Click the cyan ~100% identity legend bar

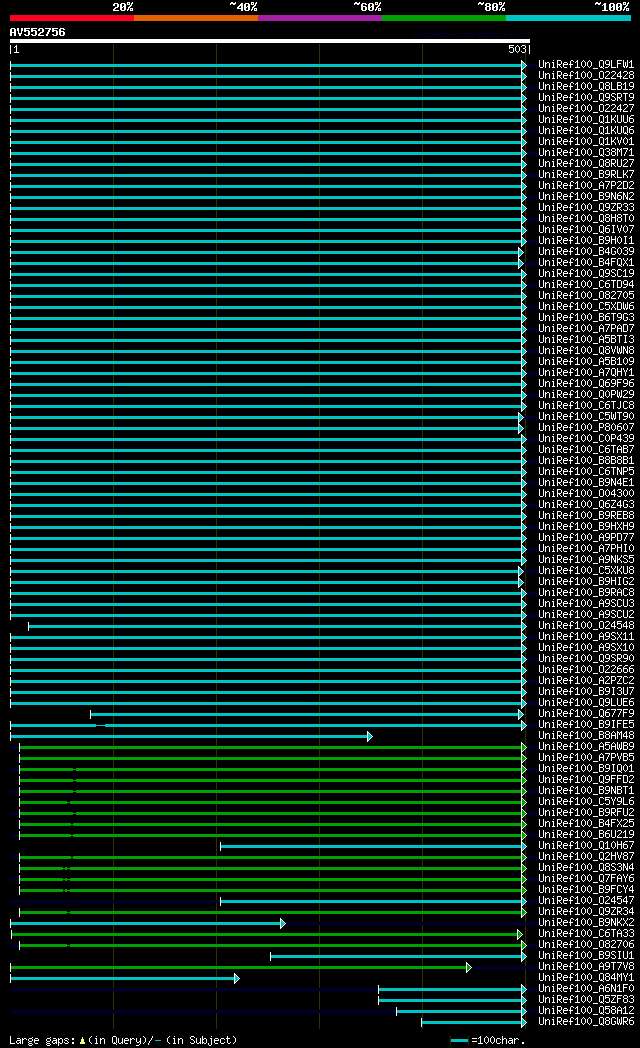point(568,18)
